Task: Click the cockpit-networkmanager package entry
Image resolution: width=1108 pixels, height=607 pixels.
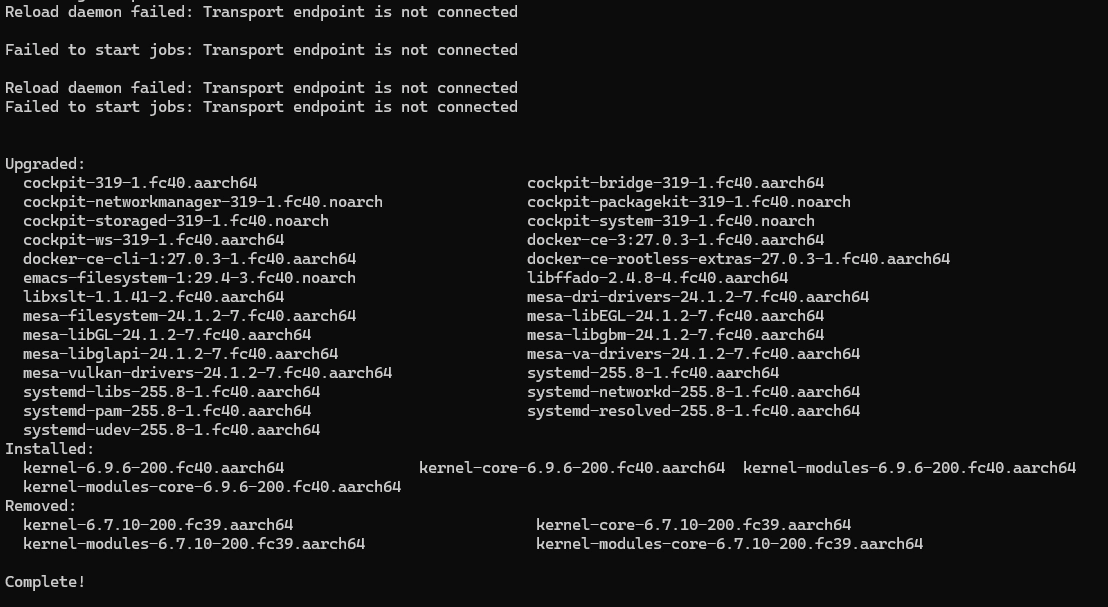Action: tap(202, 202)
